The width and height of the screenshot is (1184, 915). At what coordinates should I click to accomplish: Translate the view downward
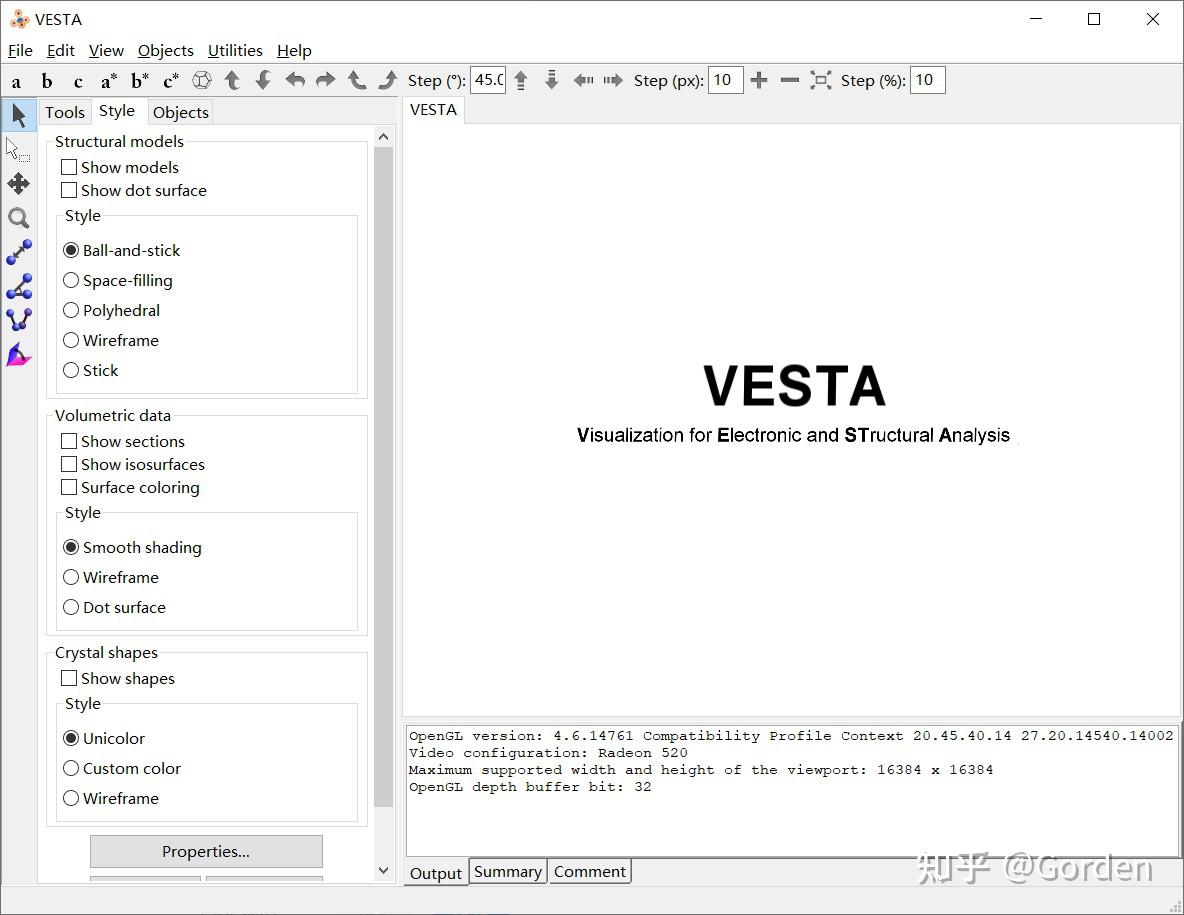[x=551, y=81]
